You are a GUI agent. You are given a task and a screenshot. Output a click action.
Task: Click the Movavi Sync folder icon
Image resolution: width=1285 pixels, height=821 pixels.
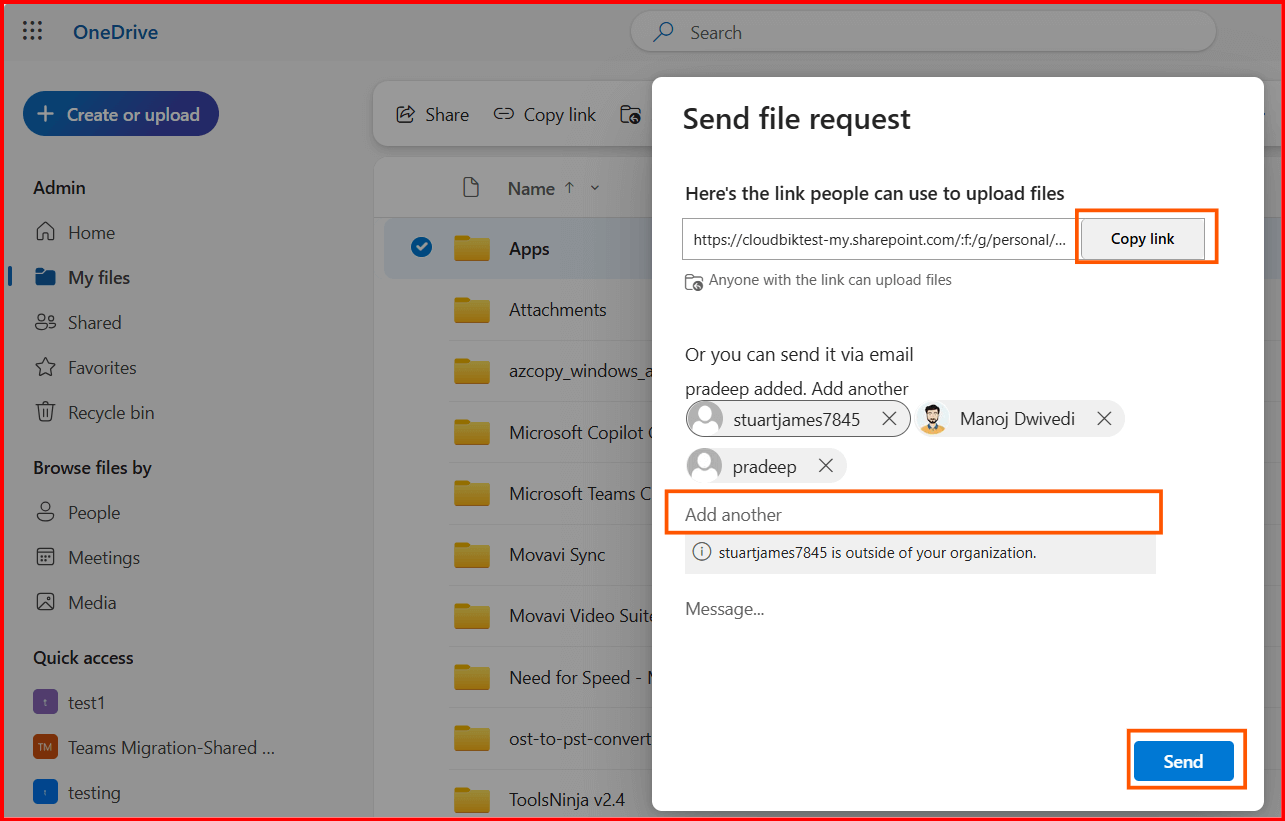471,555
